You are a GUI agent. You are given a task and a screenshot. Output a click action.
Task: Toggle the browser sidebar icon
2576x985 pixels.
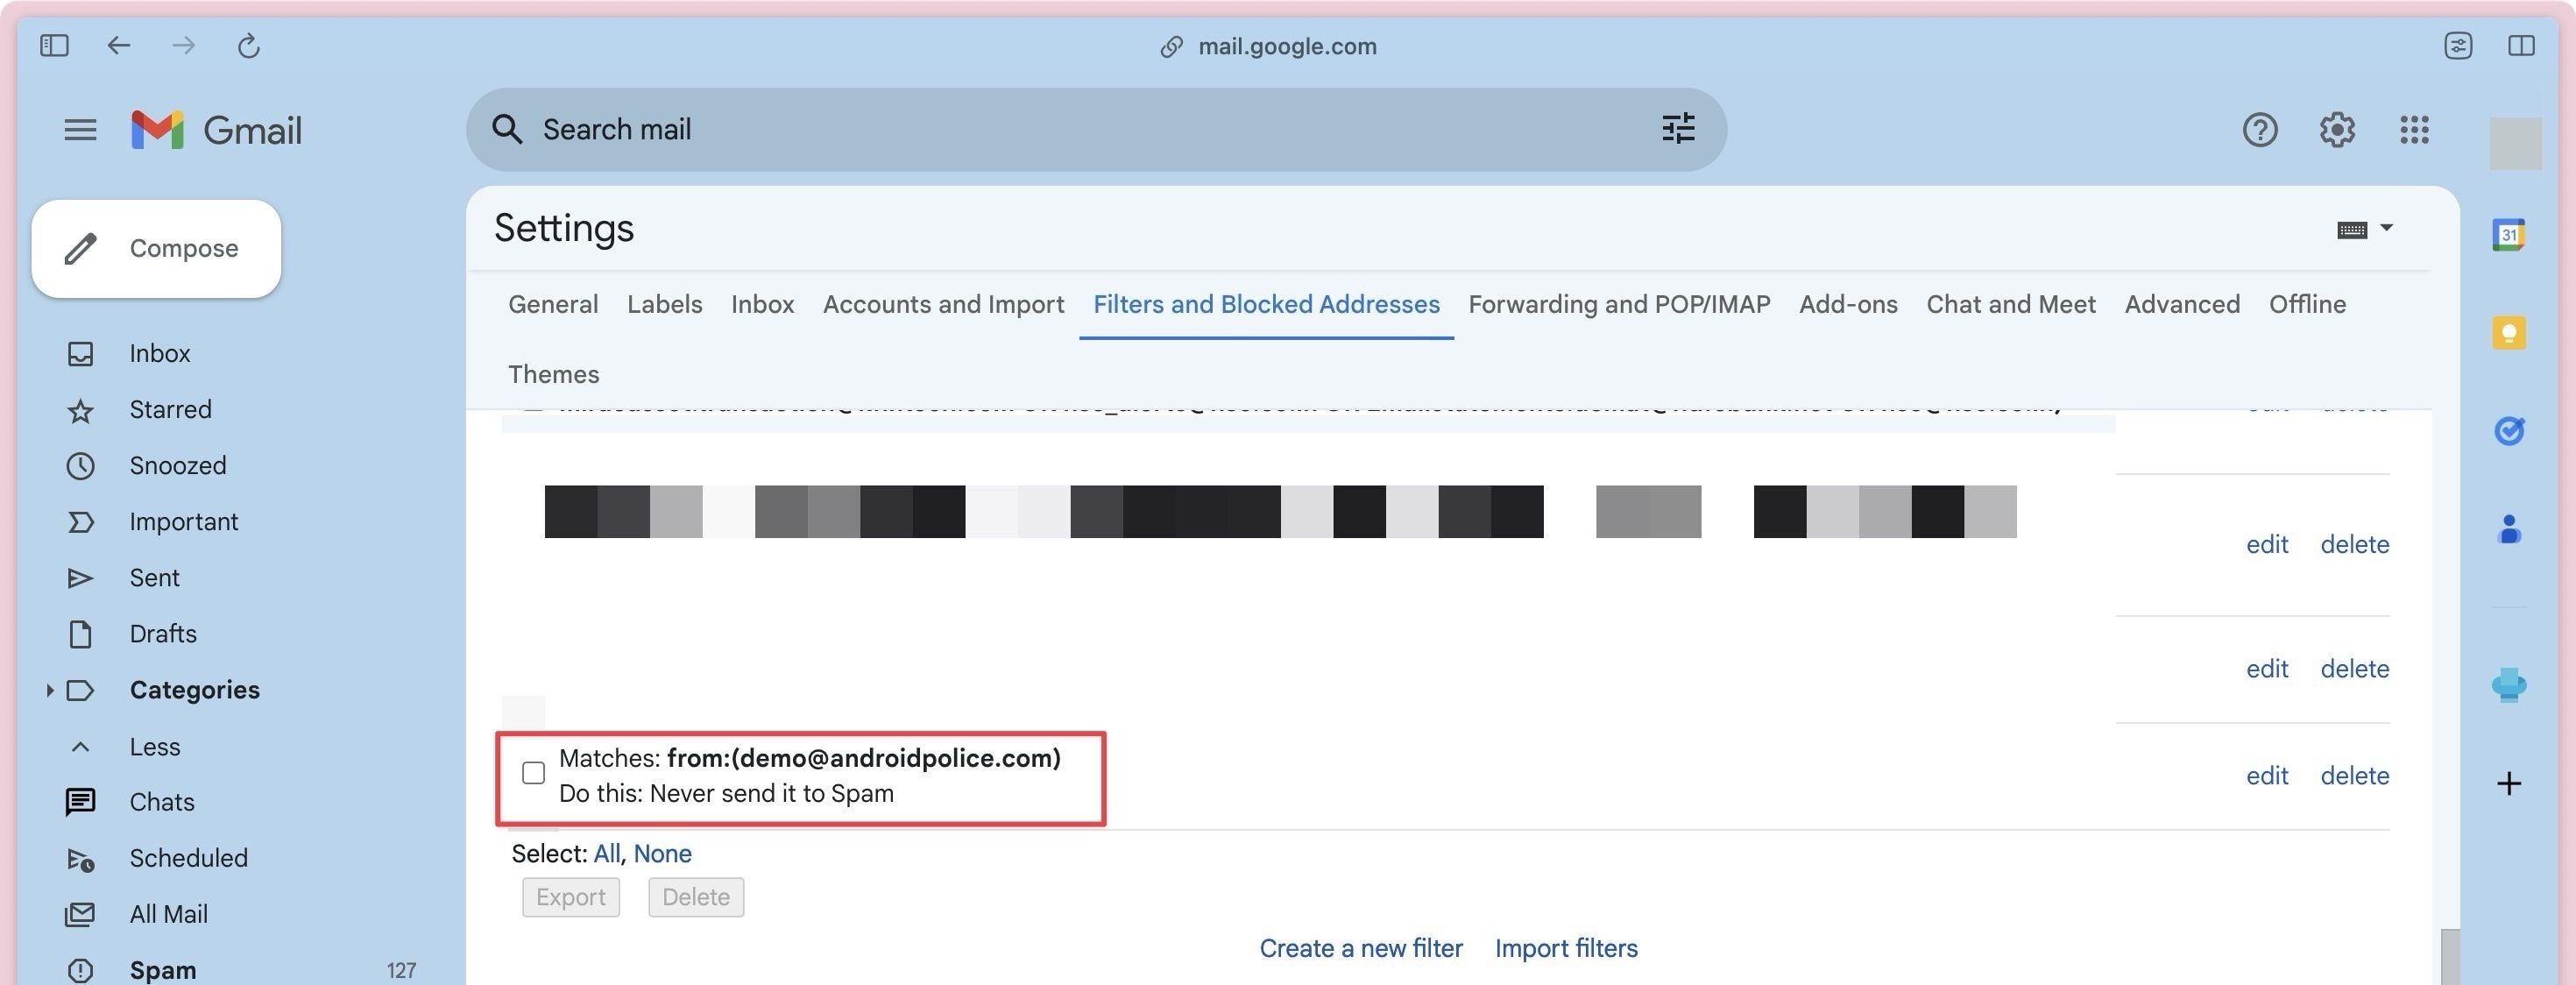54,45
